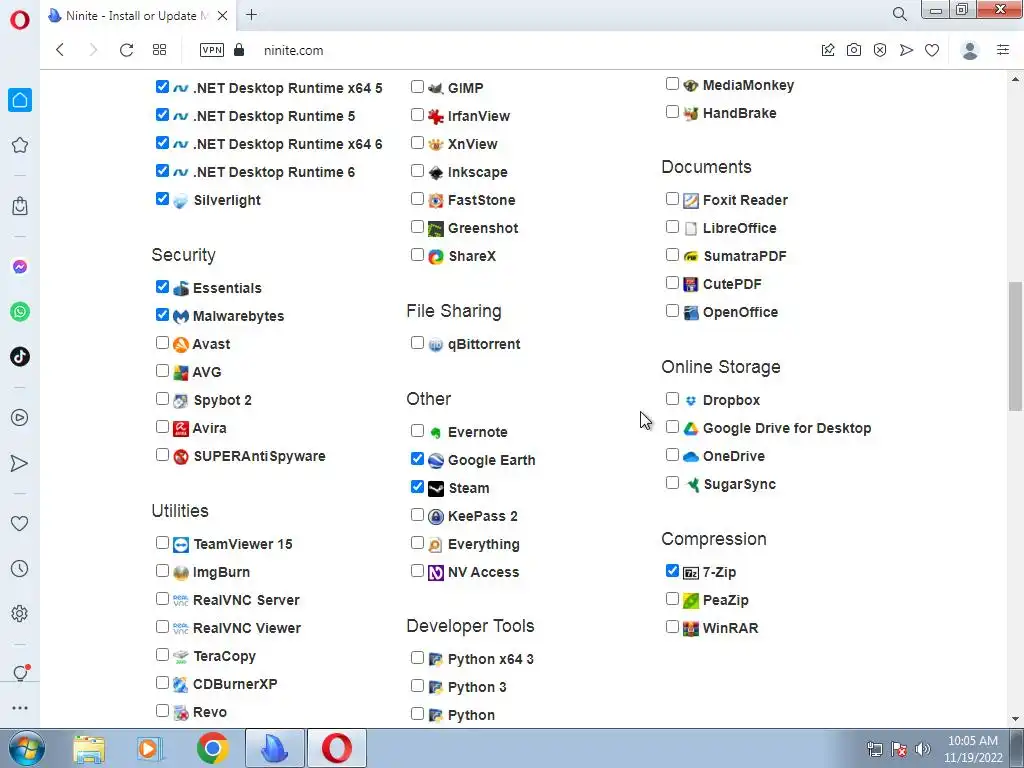The width and height of the screenshot is (1024, 768).
Task: Open Bookmarks star in Opera sidebar
Action: point(20,145)
